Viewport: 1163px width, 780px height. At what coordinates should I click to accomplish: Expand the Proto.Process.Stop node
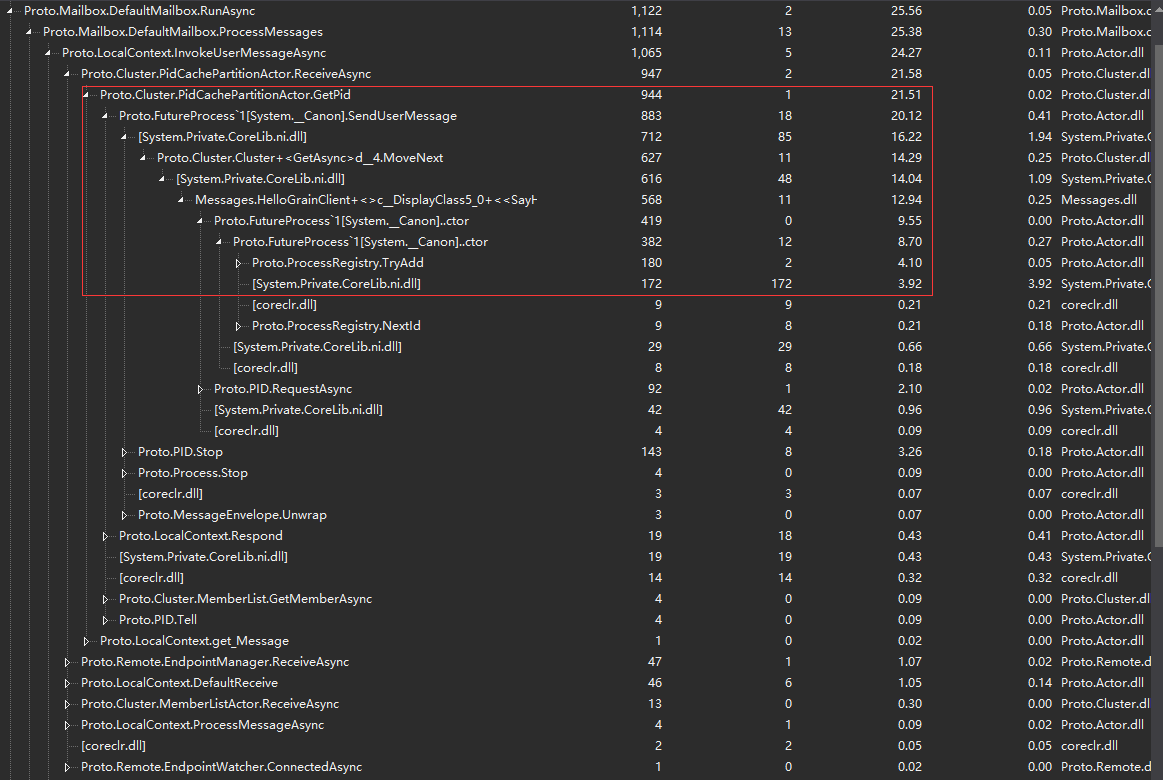click(123, 472)
